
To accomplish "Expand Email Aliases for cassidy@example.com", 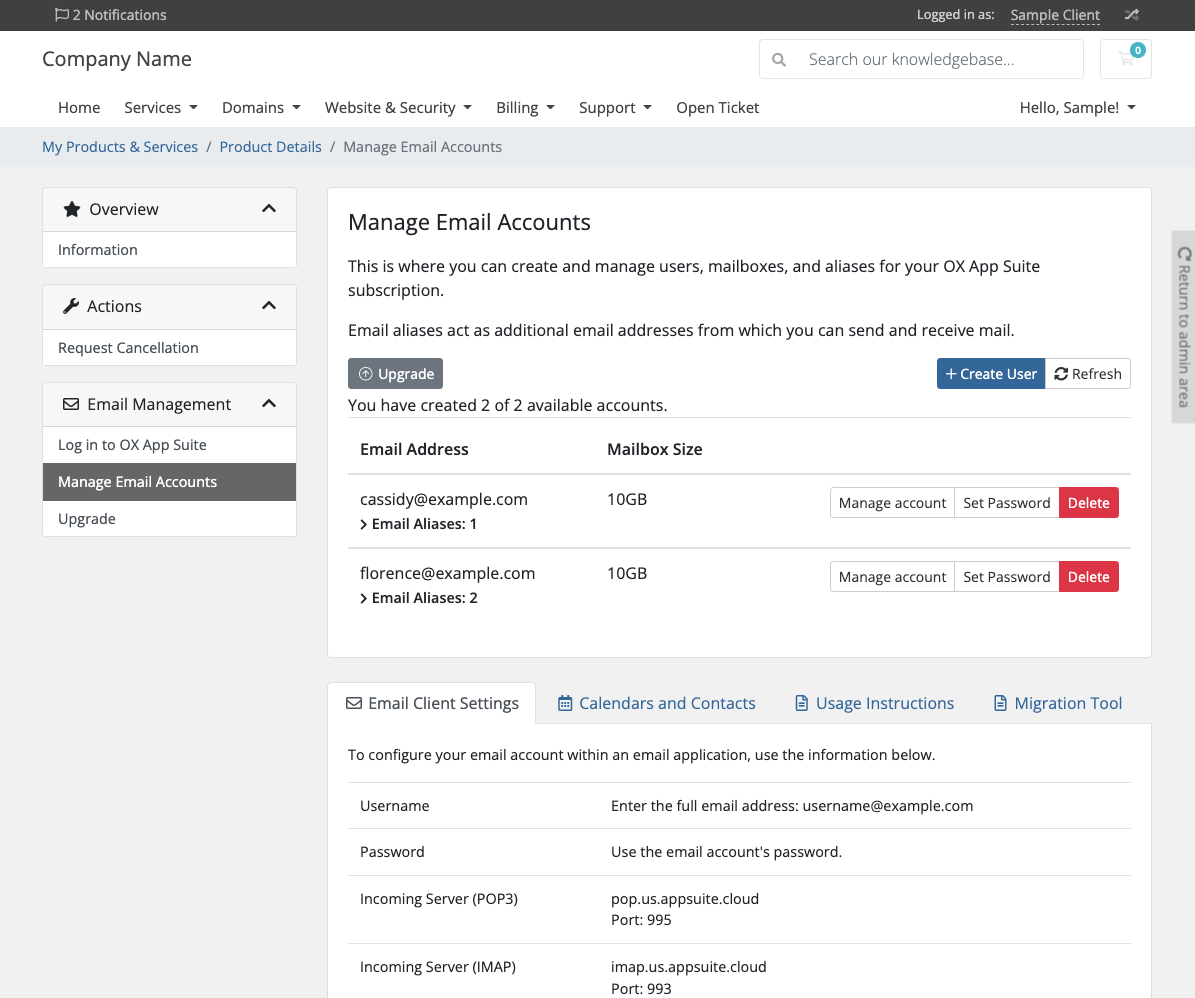I will (x=418, y=524).
